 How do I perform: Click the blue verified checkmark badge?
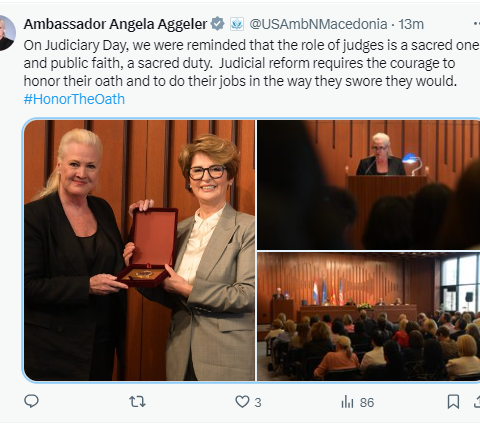tap(218, 24)
